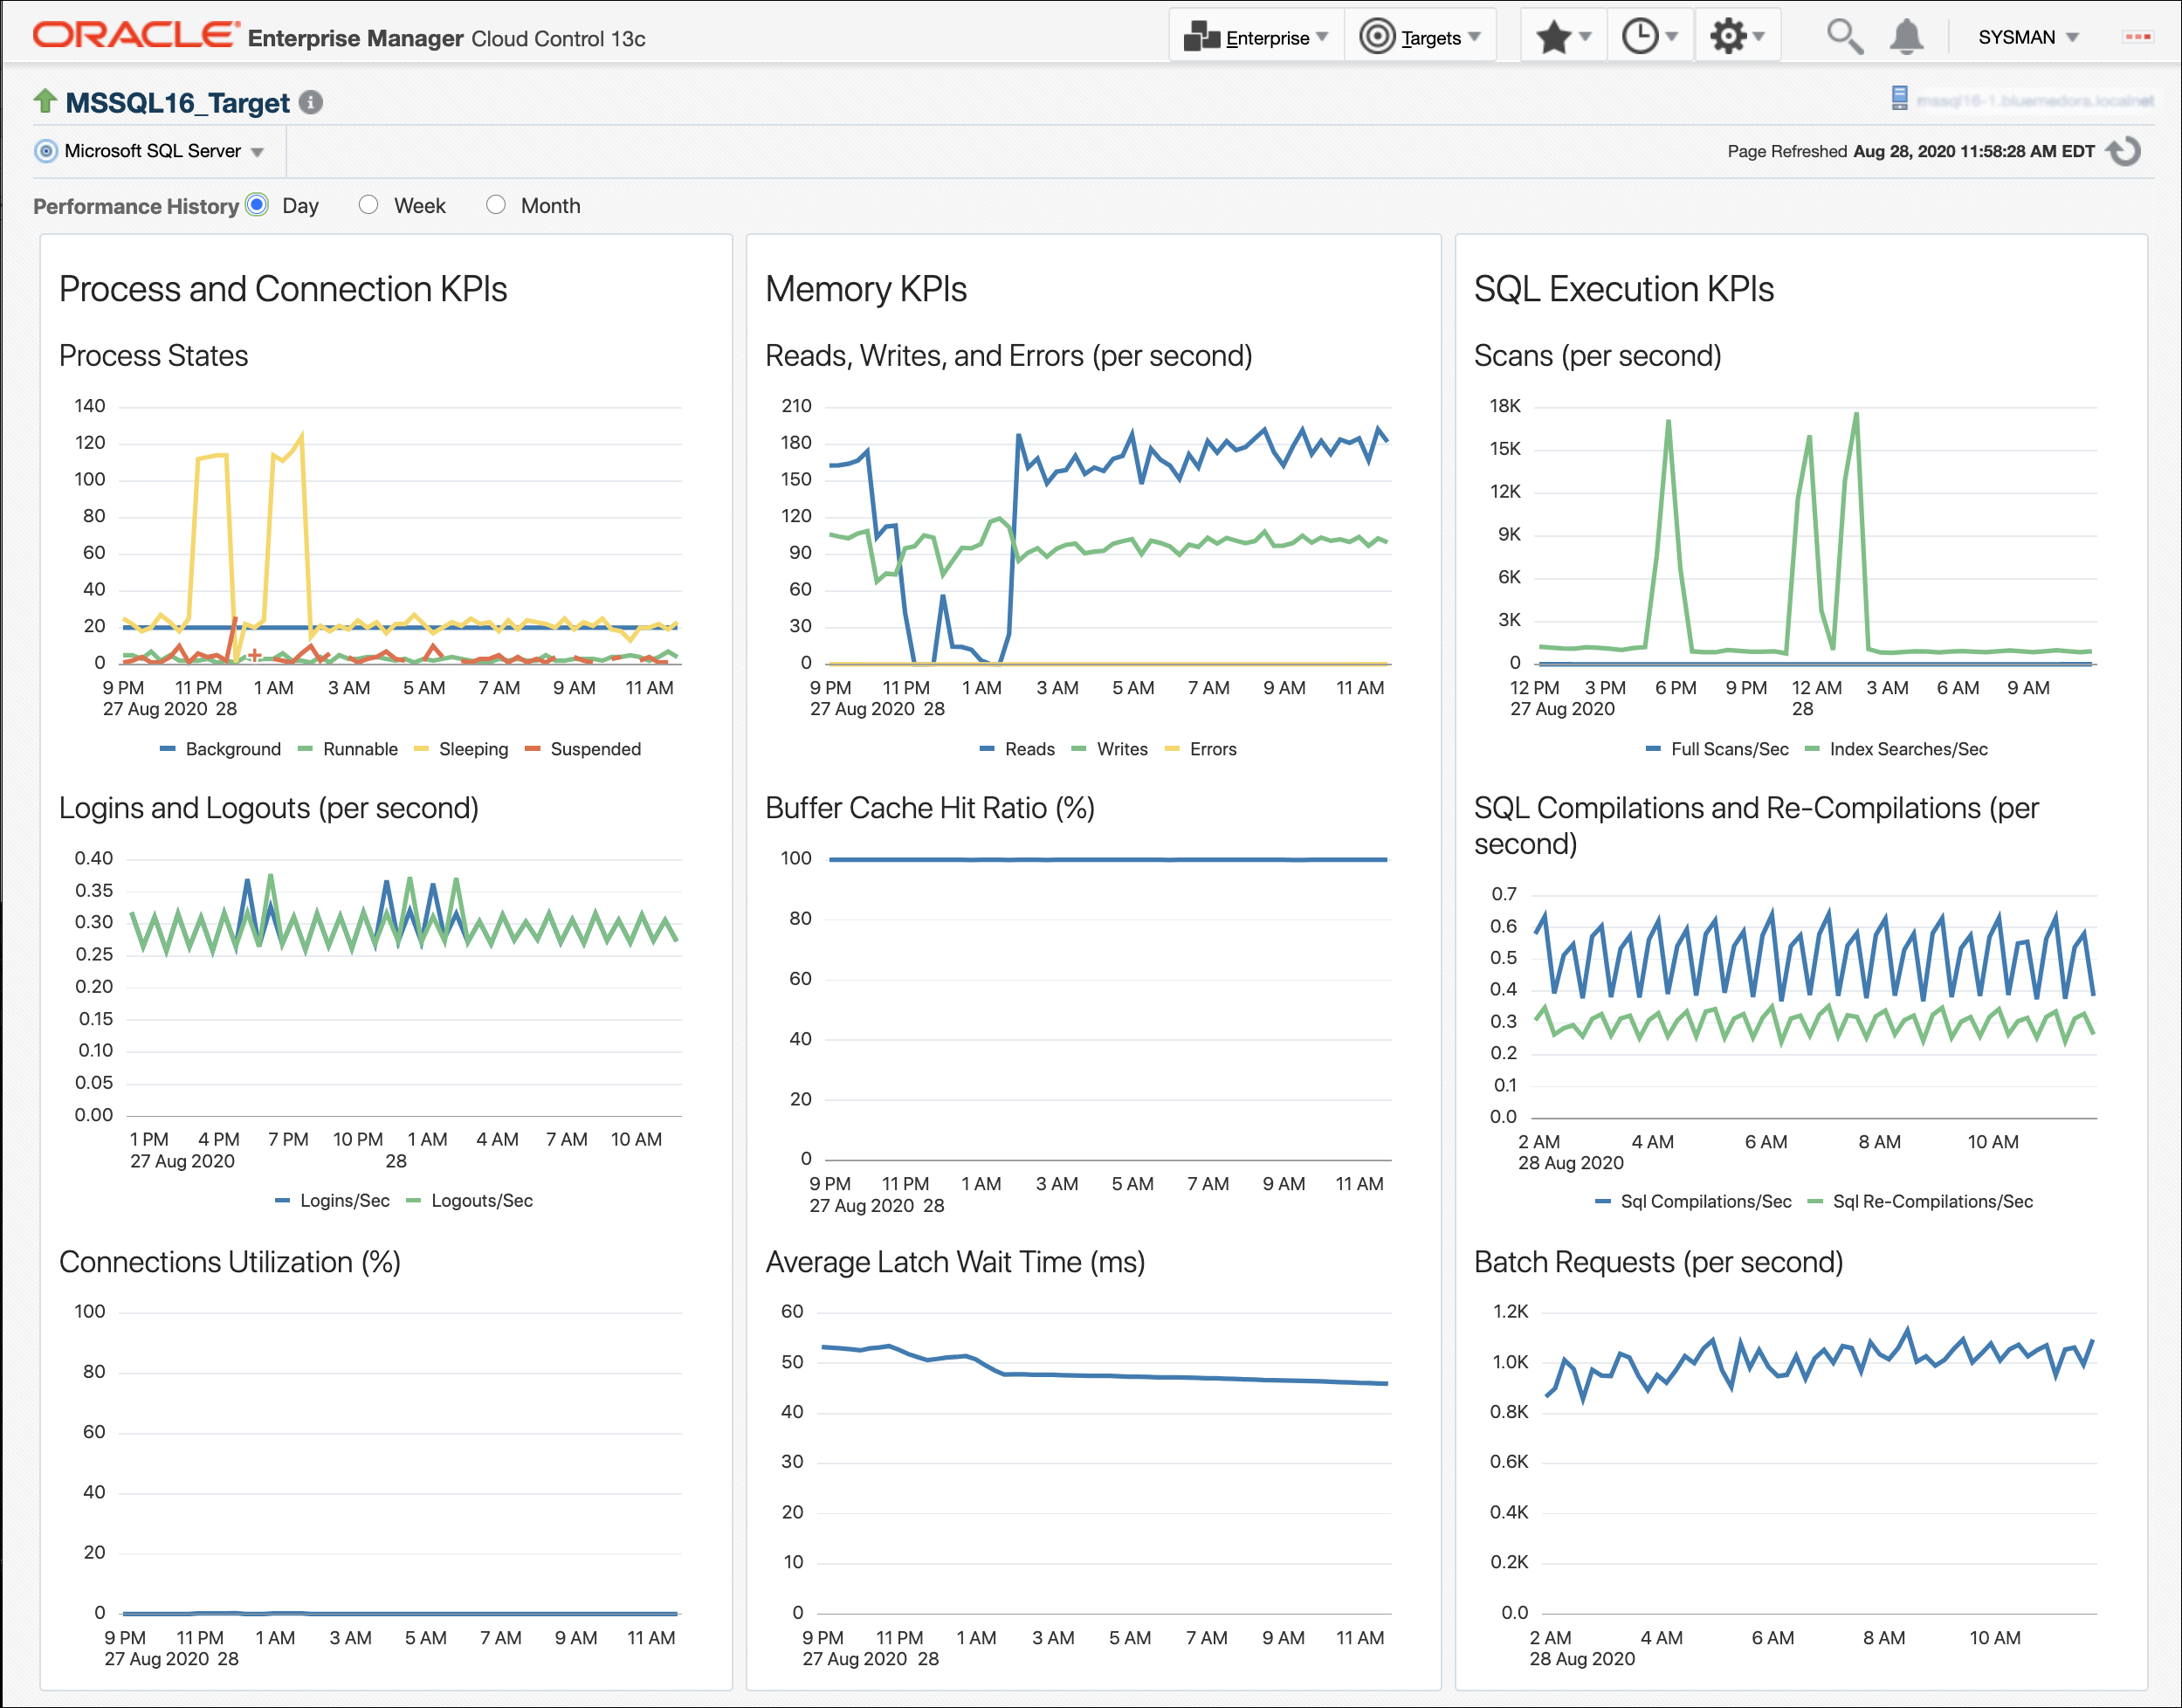Open the blurred host name link
The image size is (2182, 1708).
[2035, 100]
